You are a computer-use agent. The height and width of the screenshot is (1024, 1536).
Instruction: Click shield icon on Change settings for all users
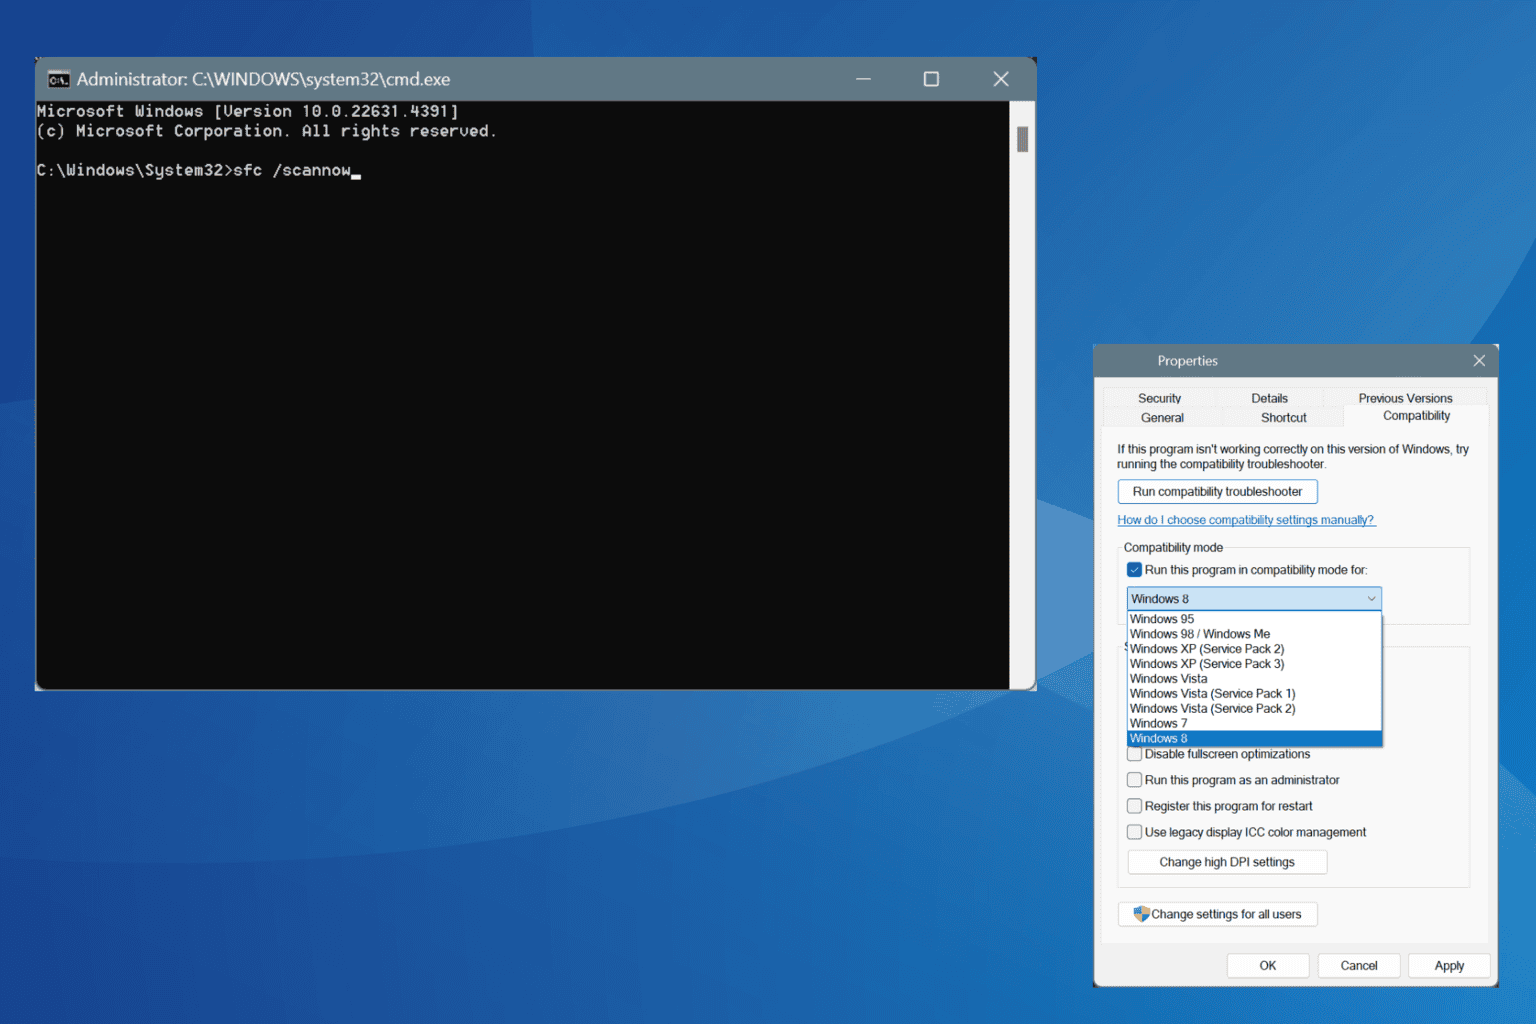click(x=1141, y=914)
